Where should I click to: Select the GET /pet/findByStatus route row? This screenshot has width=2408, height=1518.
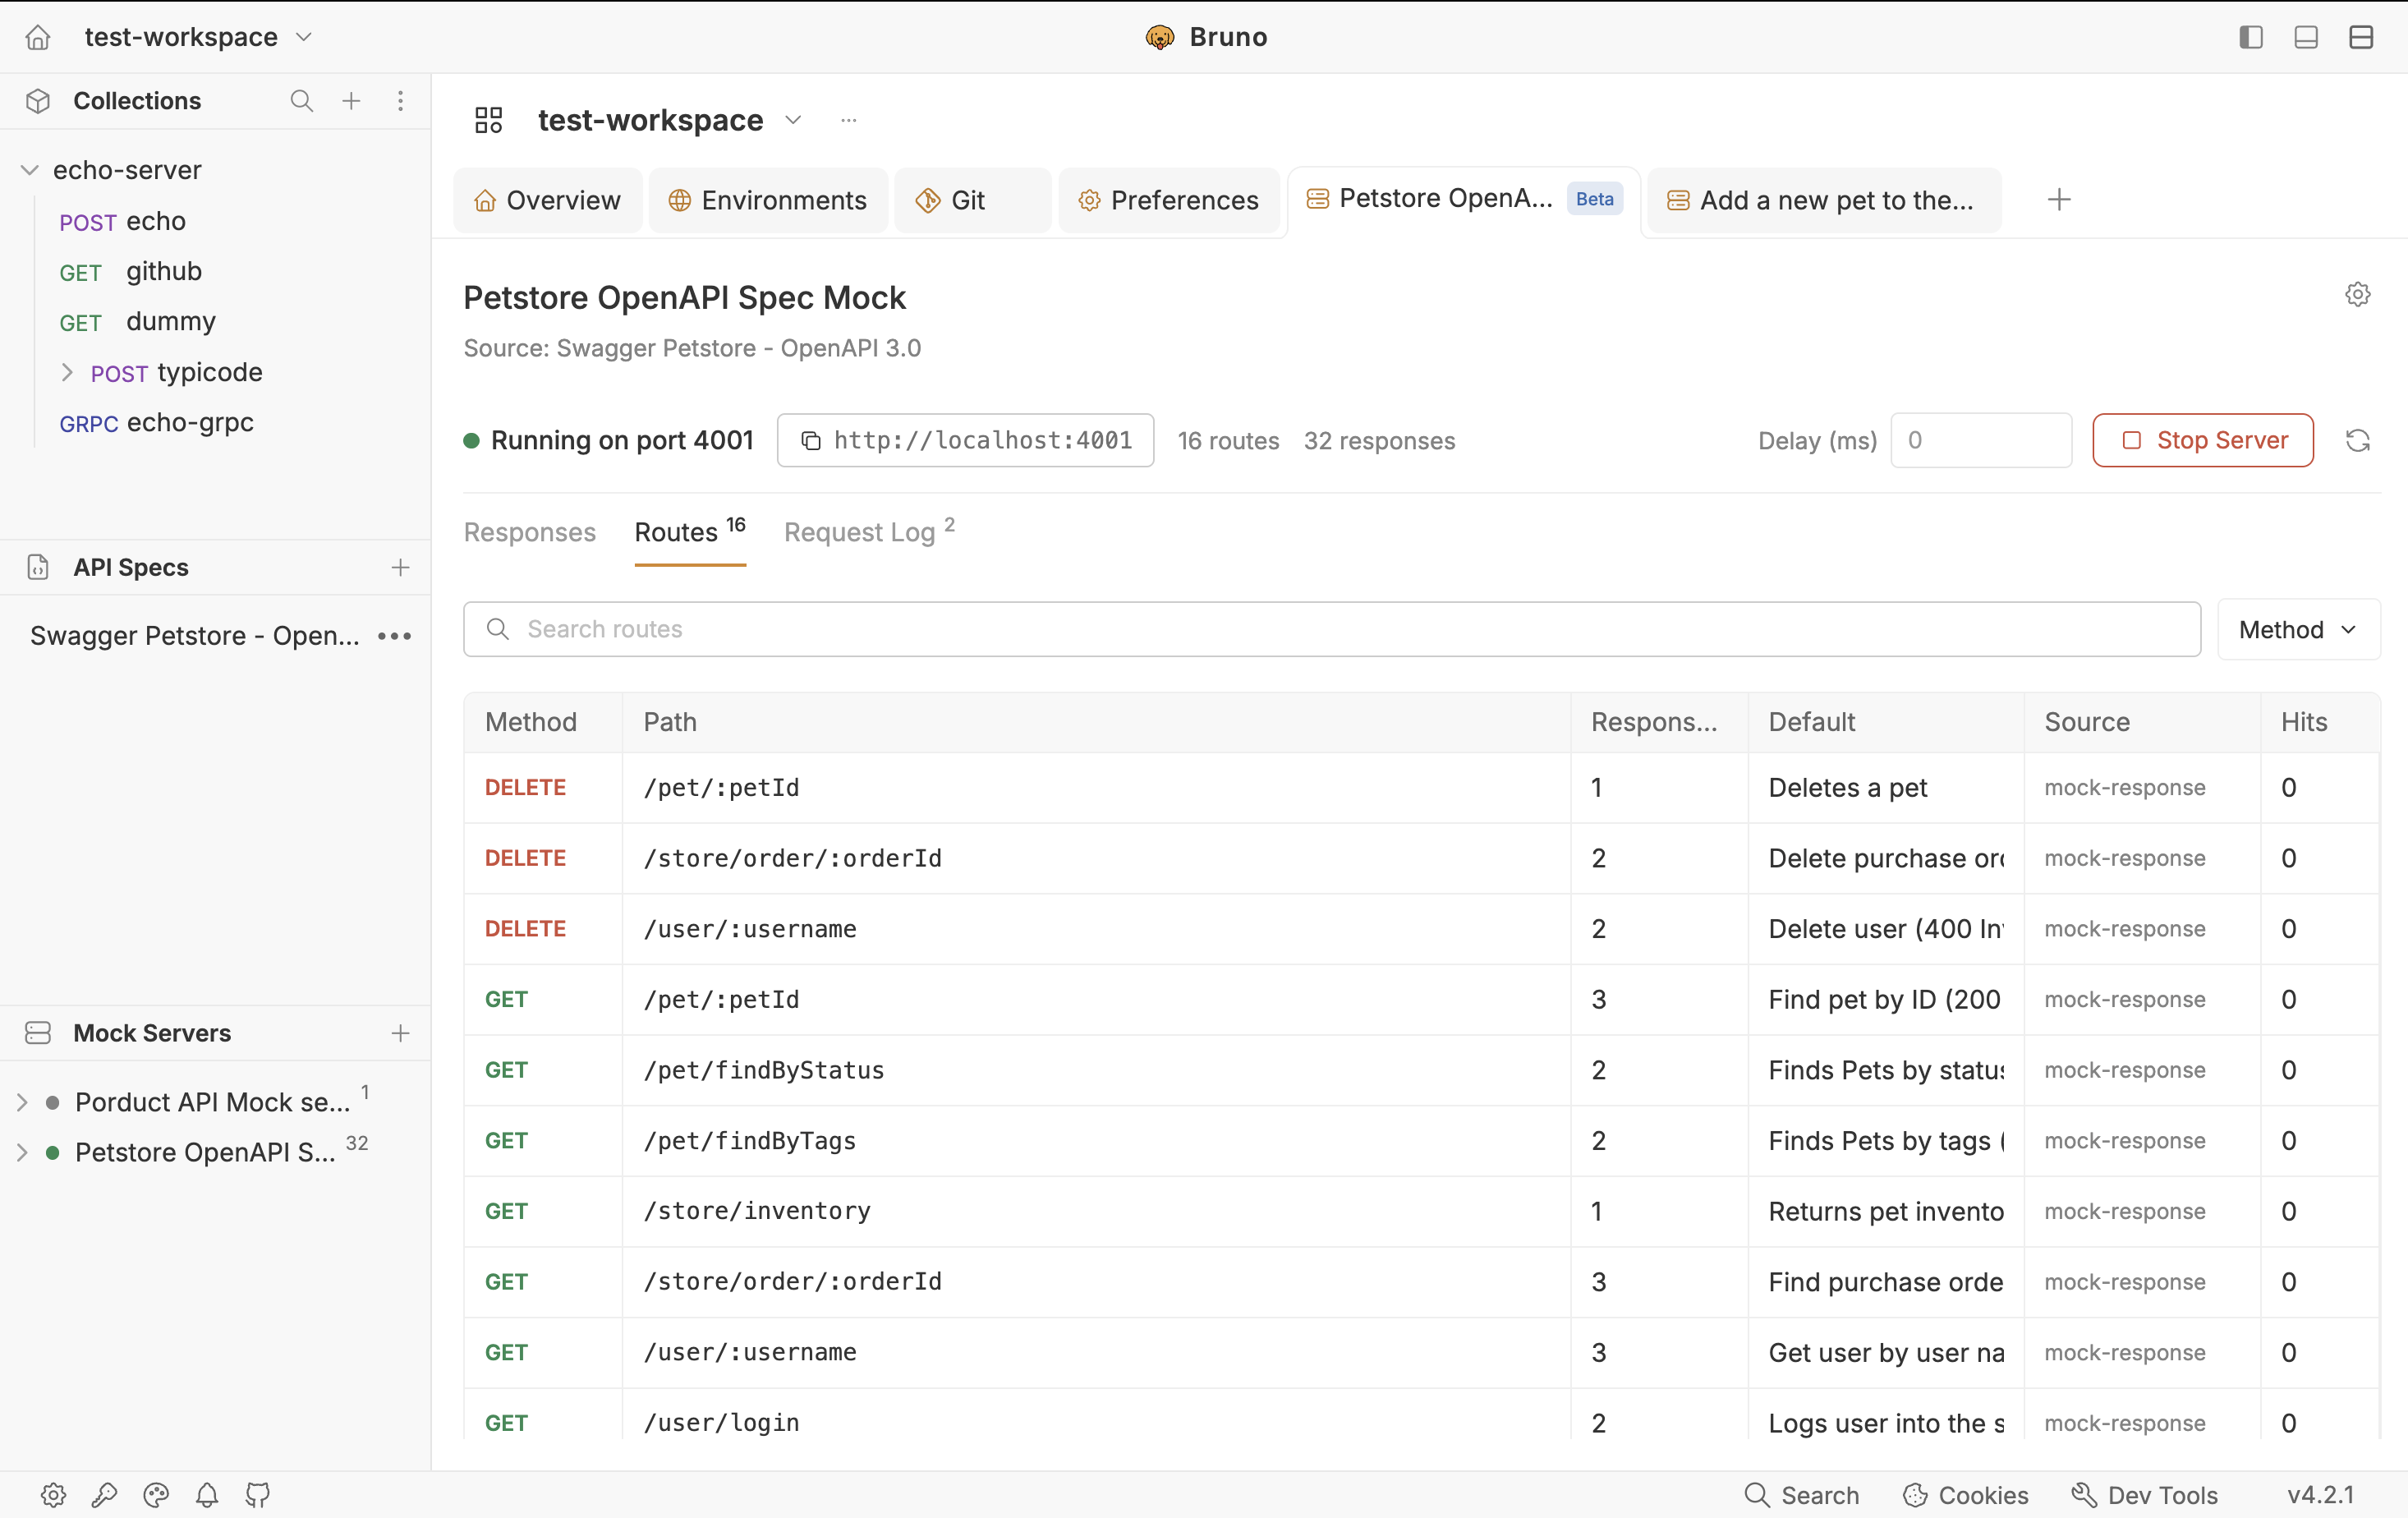point(1421,1070)
